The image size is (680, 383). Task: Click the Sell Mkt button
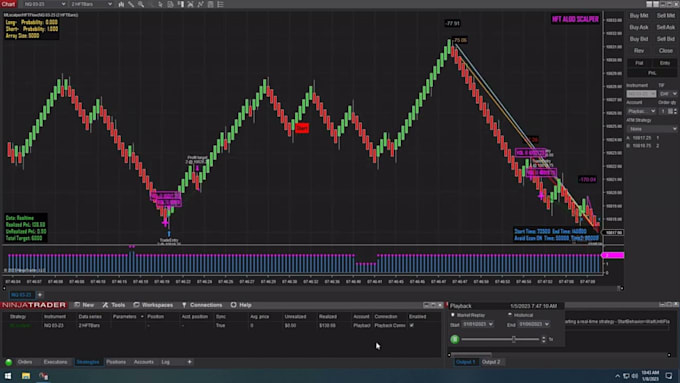[x=665, y=16]
